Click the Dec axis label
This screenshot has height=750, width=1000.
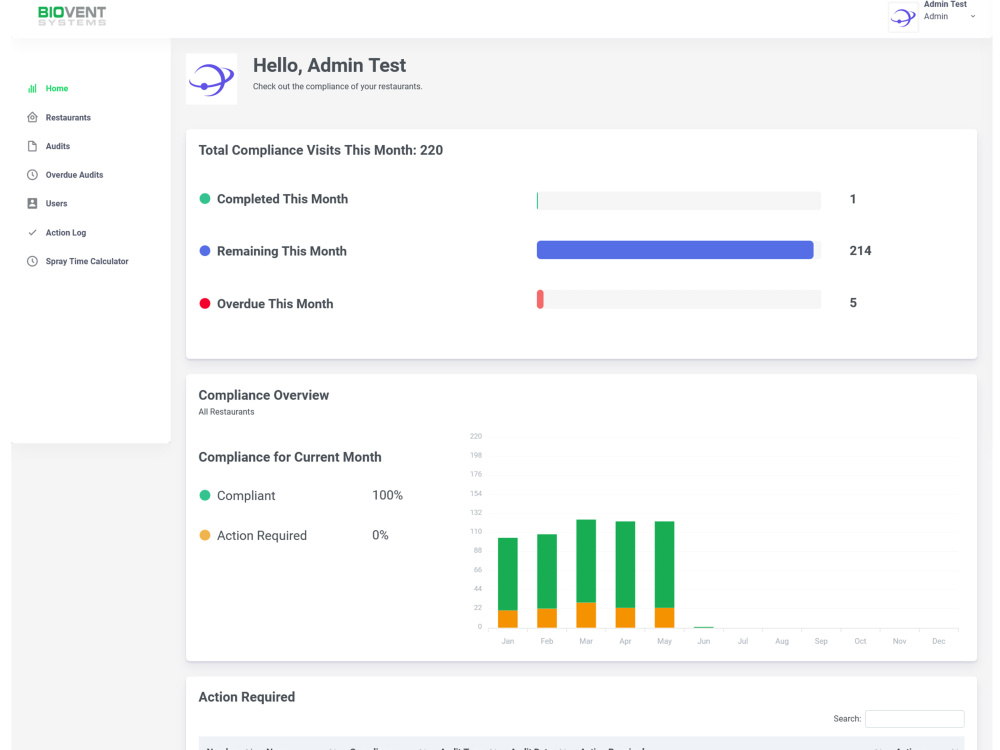point(939,642)
